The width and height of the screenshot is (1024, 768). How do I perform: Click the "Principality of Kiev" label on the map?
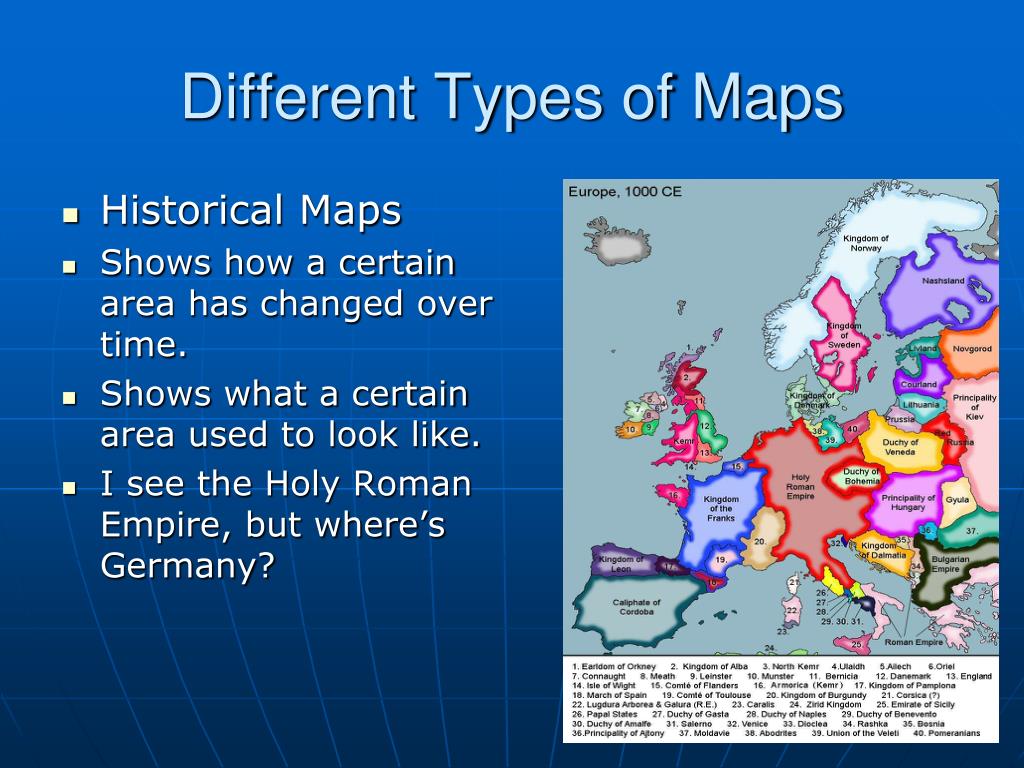(974, 407)
